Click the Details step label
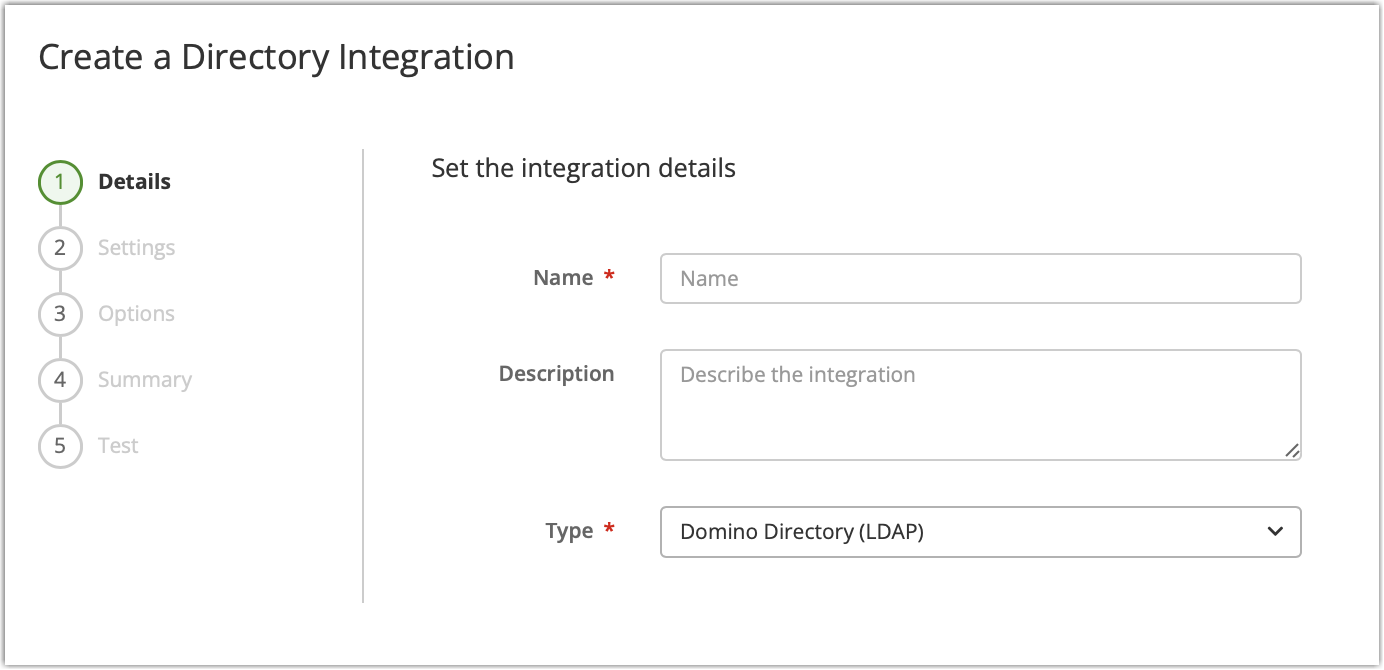Viewport: 1384px width, 670px height. (x=133, y=182)
